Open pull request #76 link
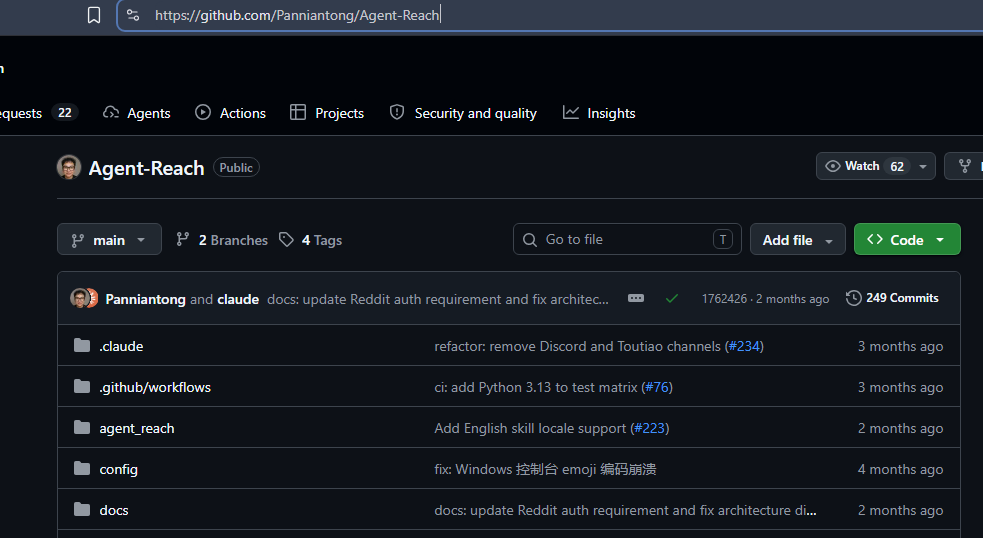The image size is (983, 538). (657, 388)
